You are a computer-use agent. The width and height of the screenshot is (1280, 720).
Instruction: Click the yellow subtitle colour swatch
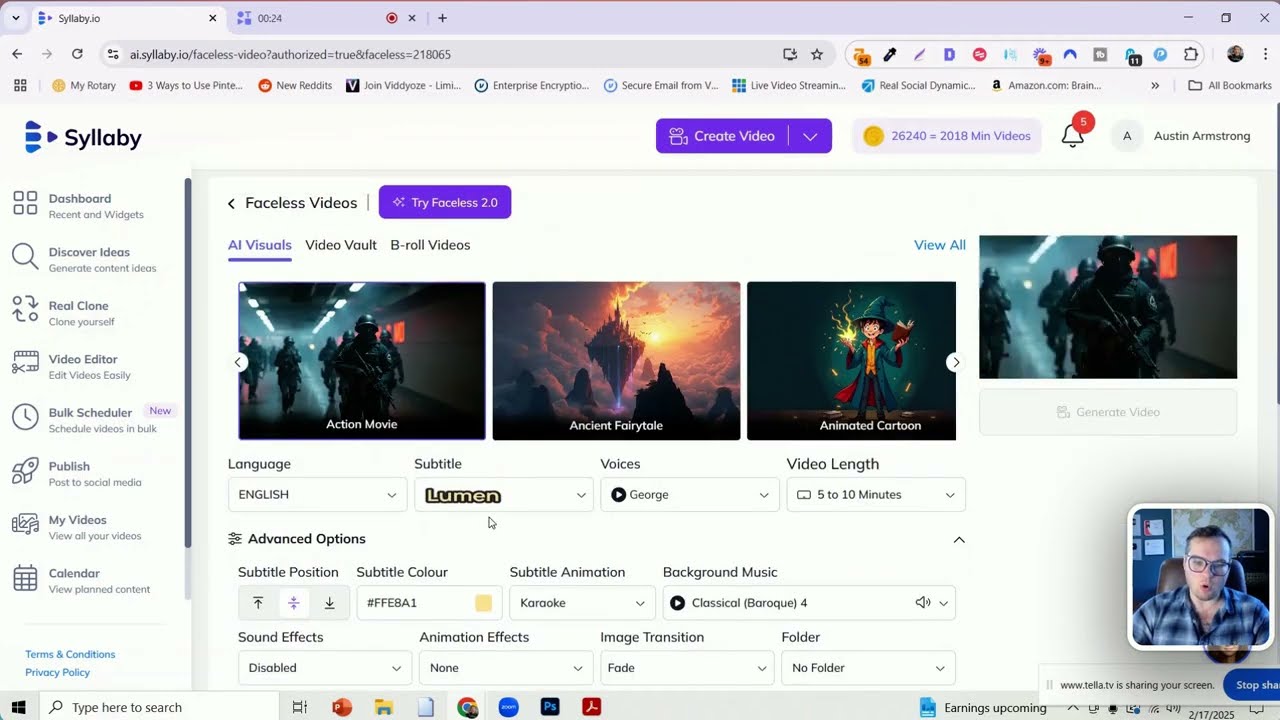[483, 603]
